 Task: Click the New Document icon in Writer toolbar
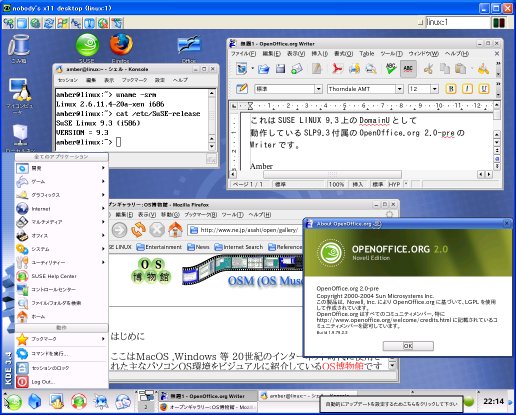[x=242, y=69]
